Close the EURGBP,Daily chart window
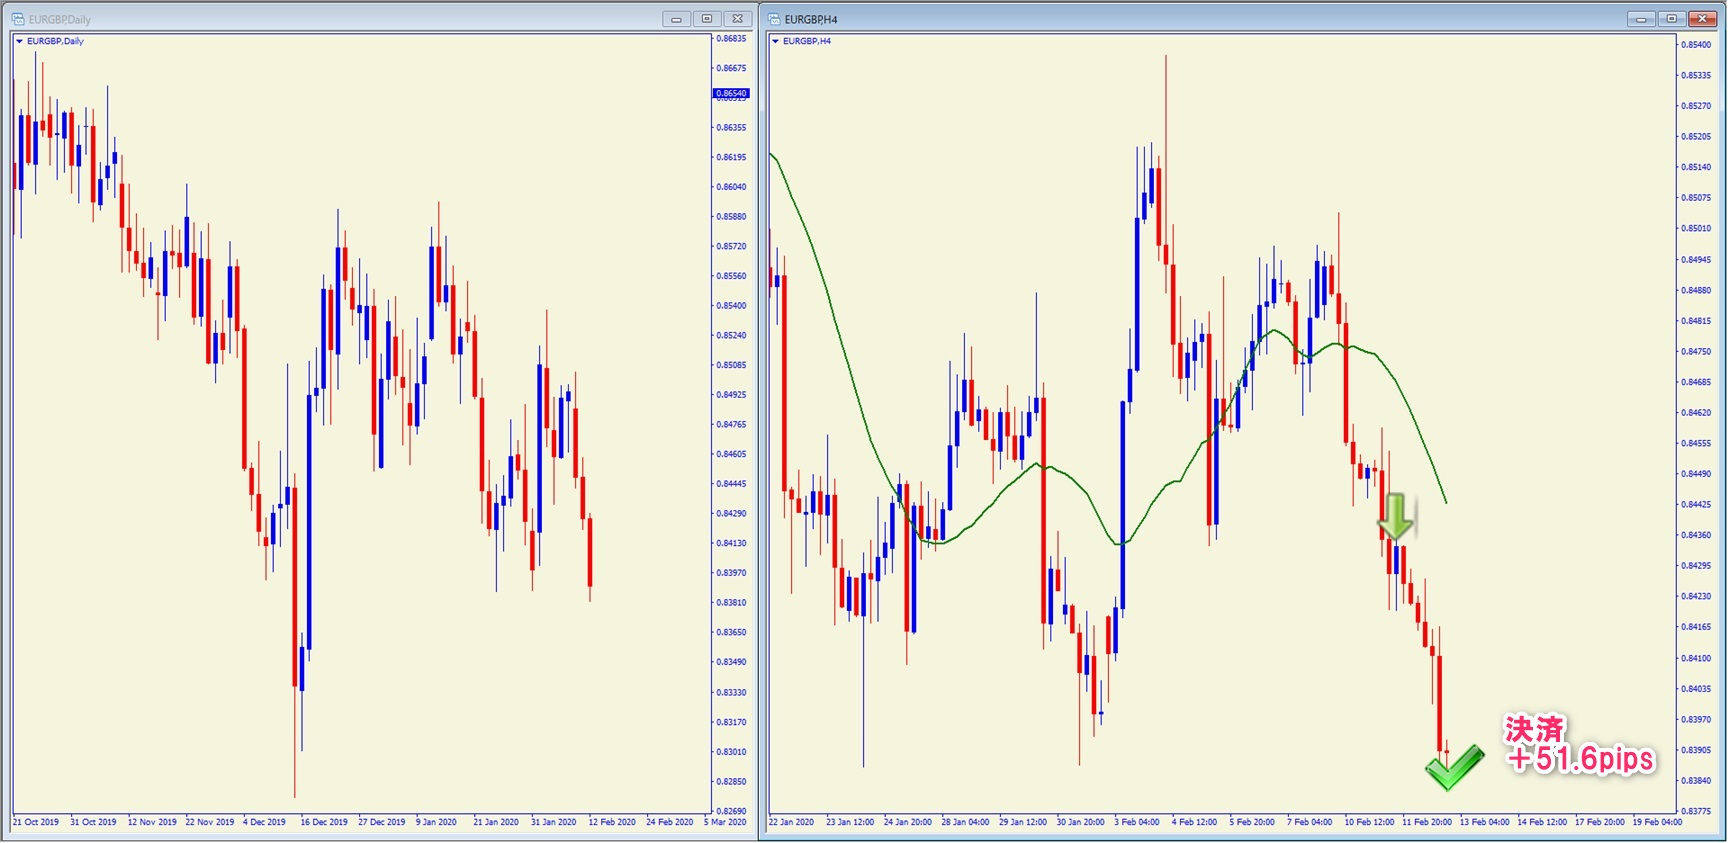This screenshot has height=843, width=1728. pyautogui.click(x=738, y=19)
